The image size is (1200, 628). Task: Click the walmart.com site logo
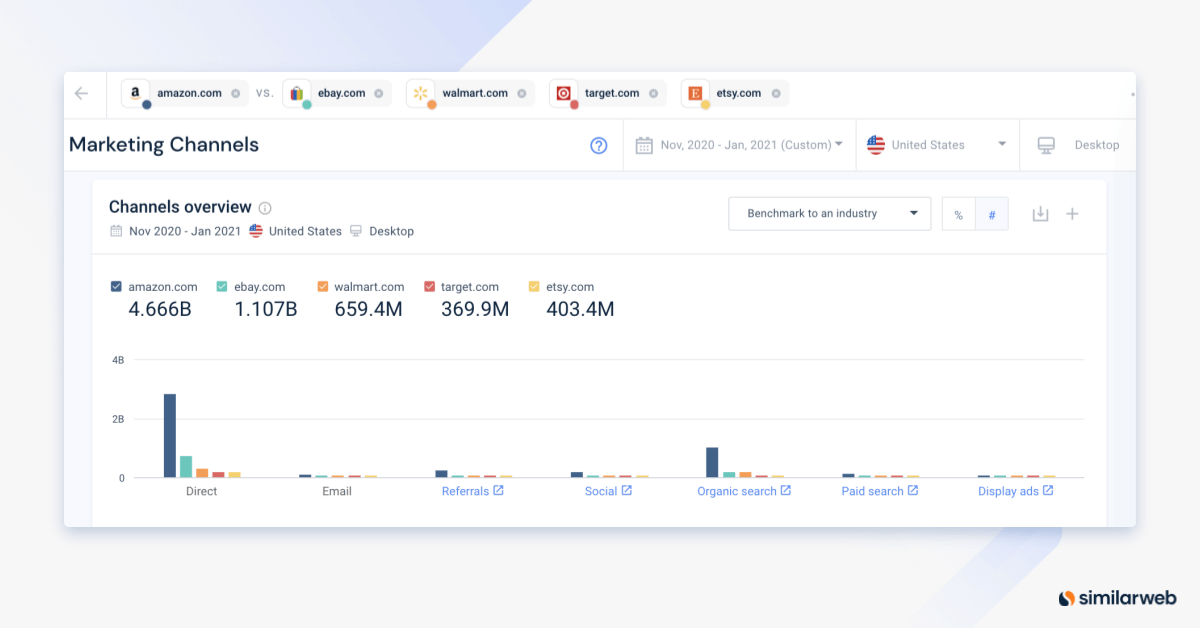tap(420, 93)
